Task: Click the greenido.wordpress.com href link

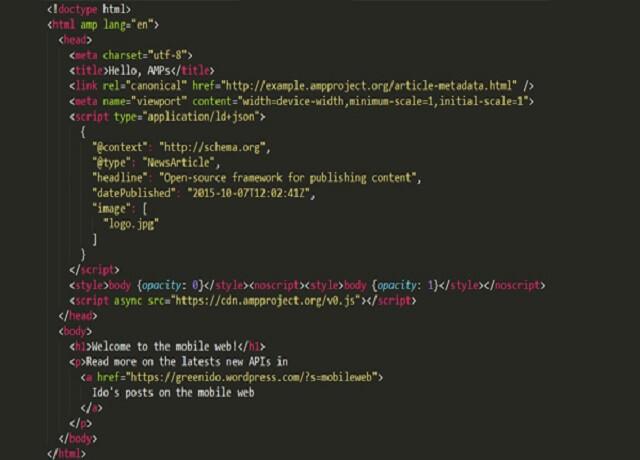Action: tap(251, 377)
